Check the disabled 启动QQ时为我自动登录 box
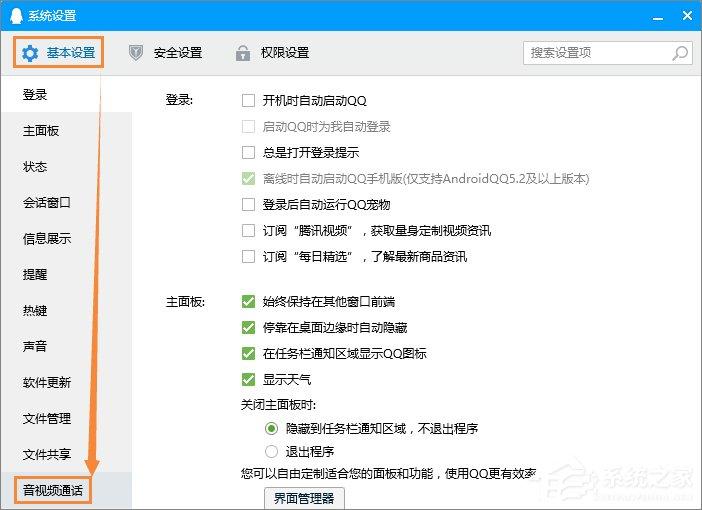Image resolution: width=702 pixels, height=510 pixels. coord(248,126)
